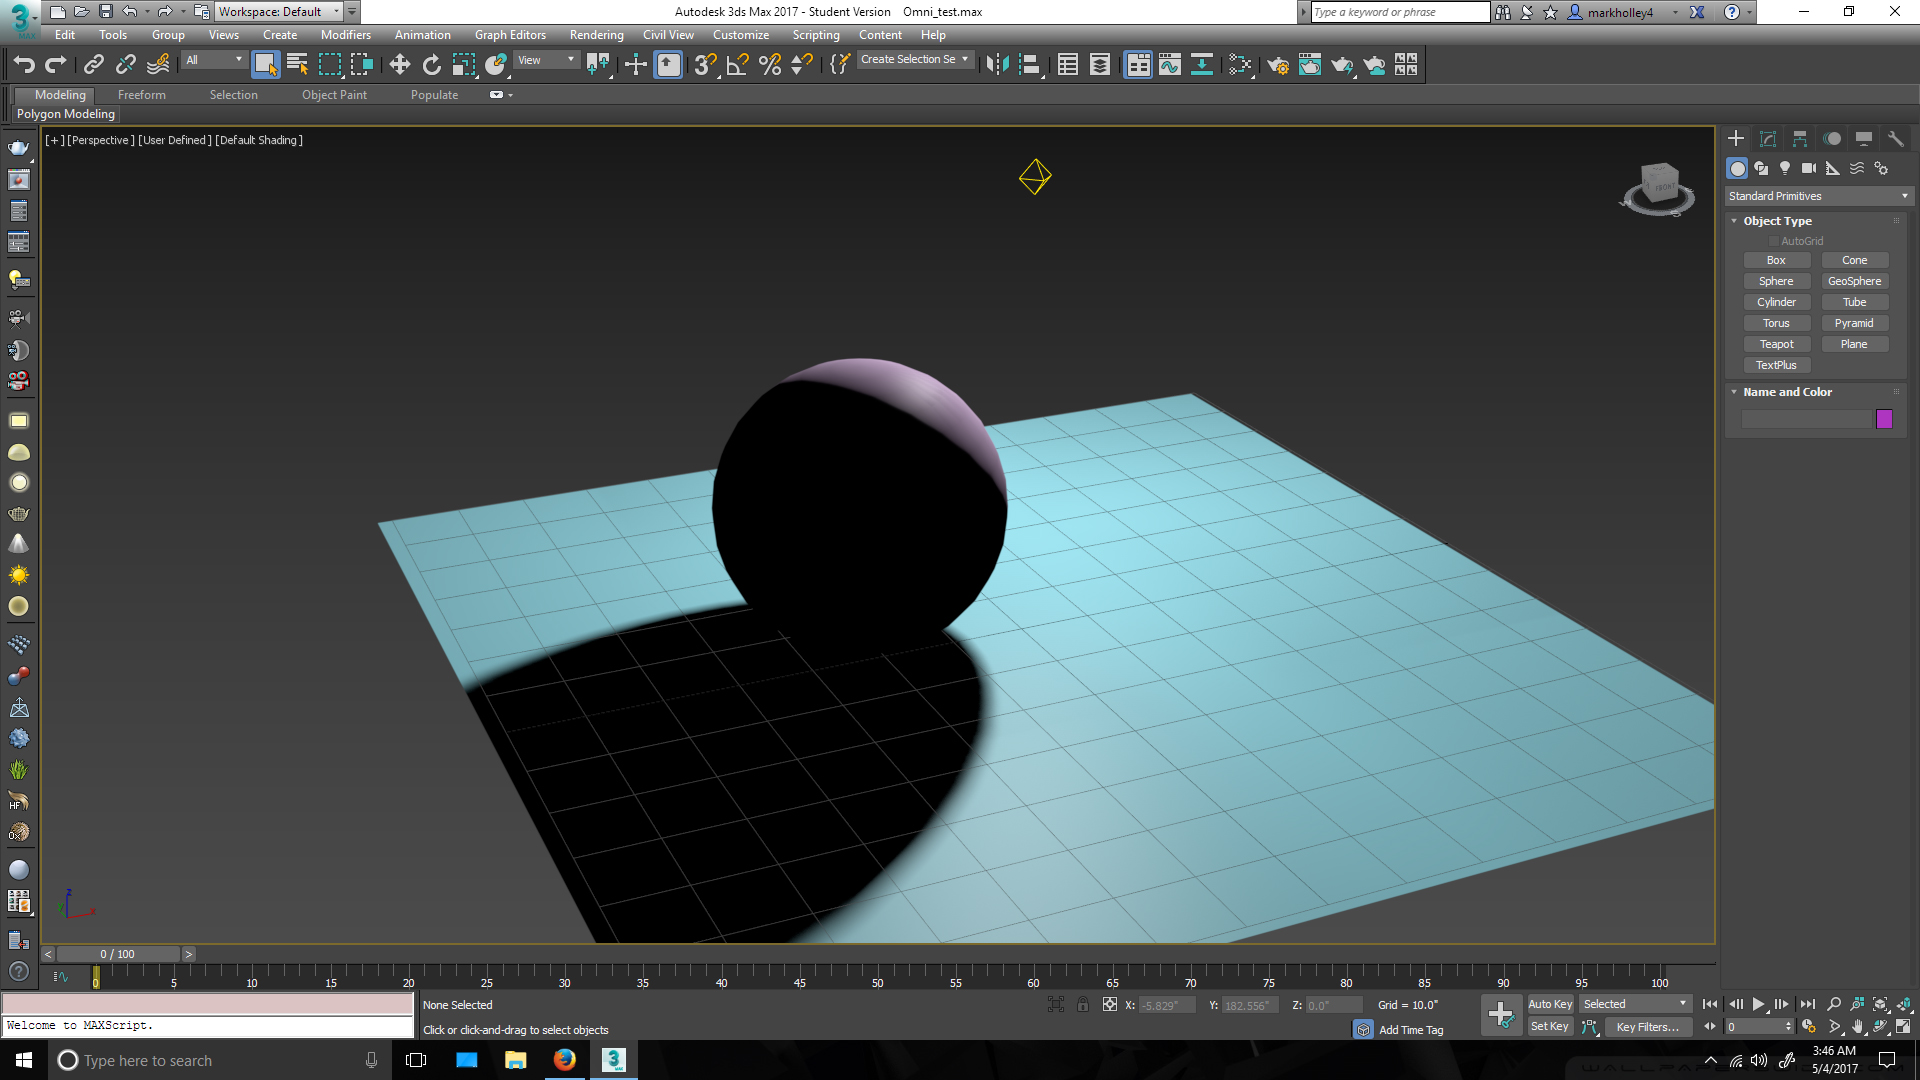
Task: Click the Box primitive button
Action: click(x=1776, y=260)
